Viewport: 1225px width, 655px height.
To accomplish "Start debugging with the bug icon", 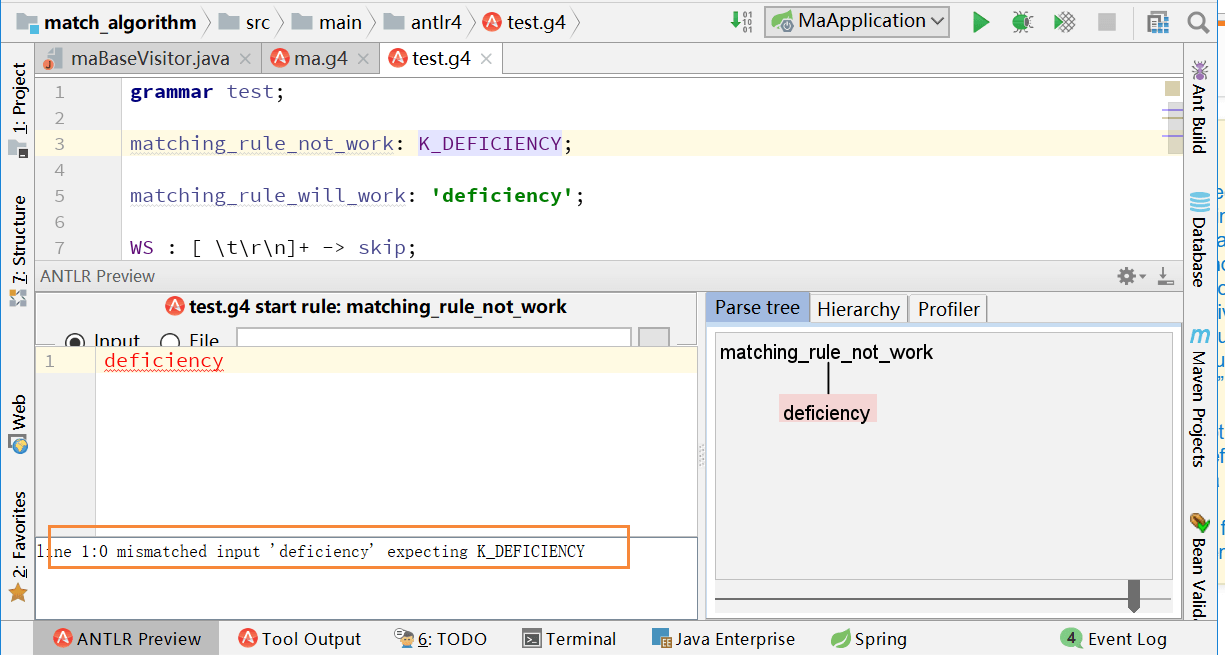I will pos(1022,22).
